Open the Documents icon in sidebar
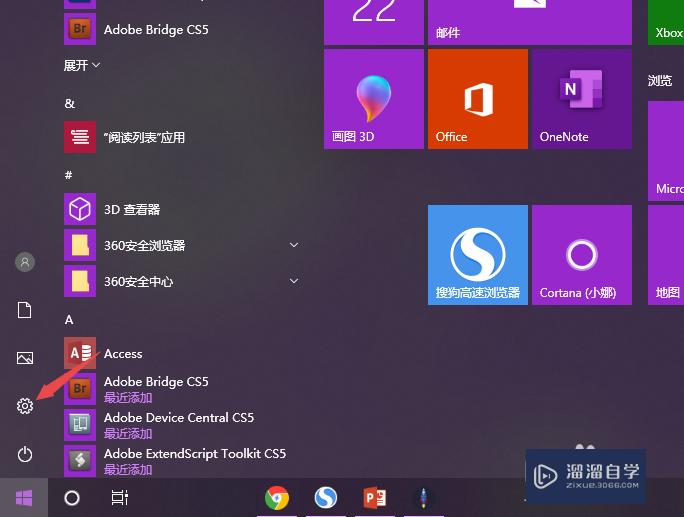Image resolution: width=684 pixels, height=517 pixels. point(24,310)
